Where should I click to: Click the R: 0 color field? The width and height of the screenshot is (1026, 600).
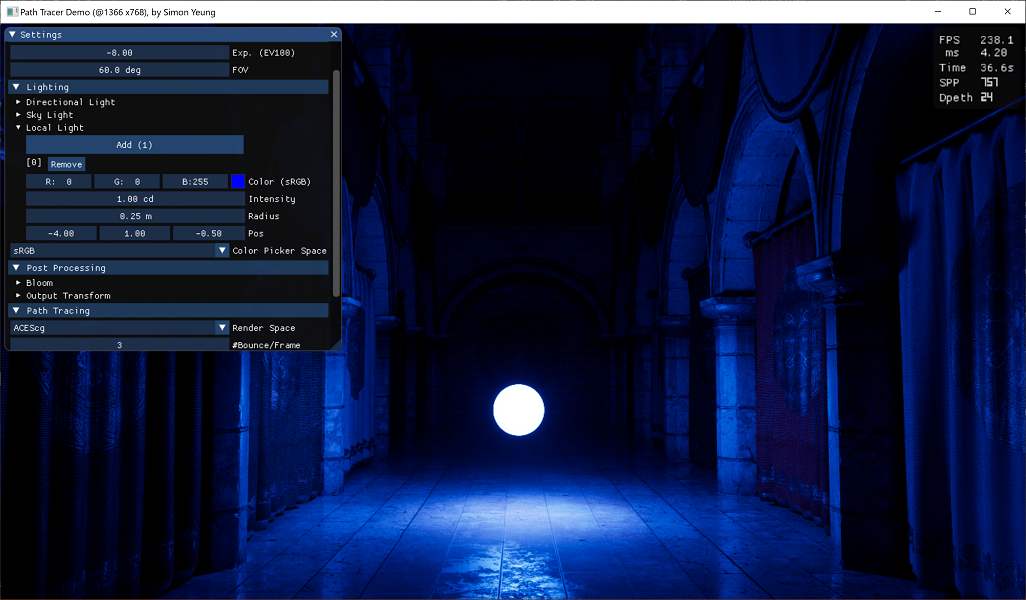click(x=58, y=181)
